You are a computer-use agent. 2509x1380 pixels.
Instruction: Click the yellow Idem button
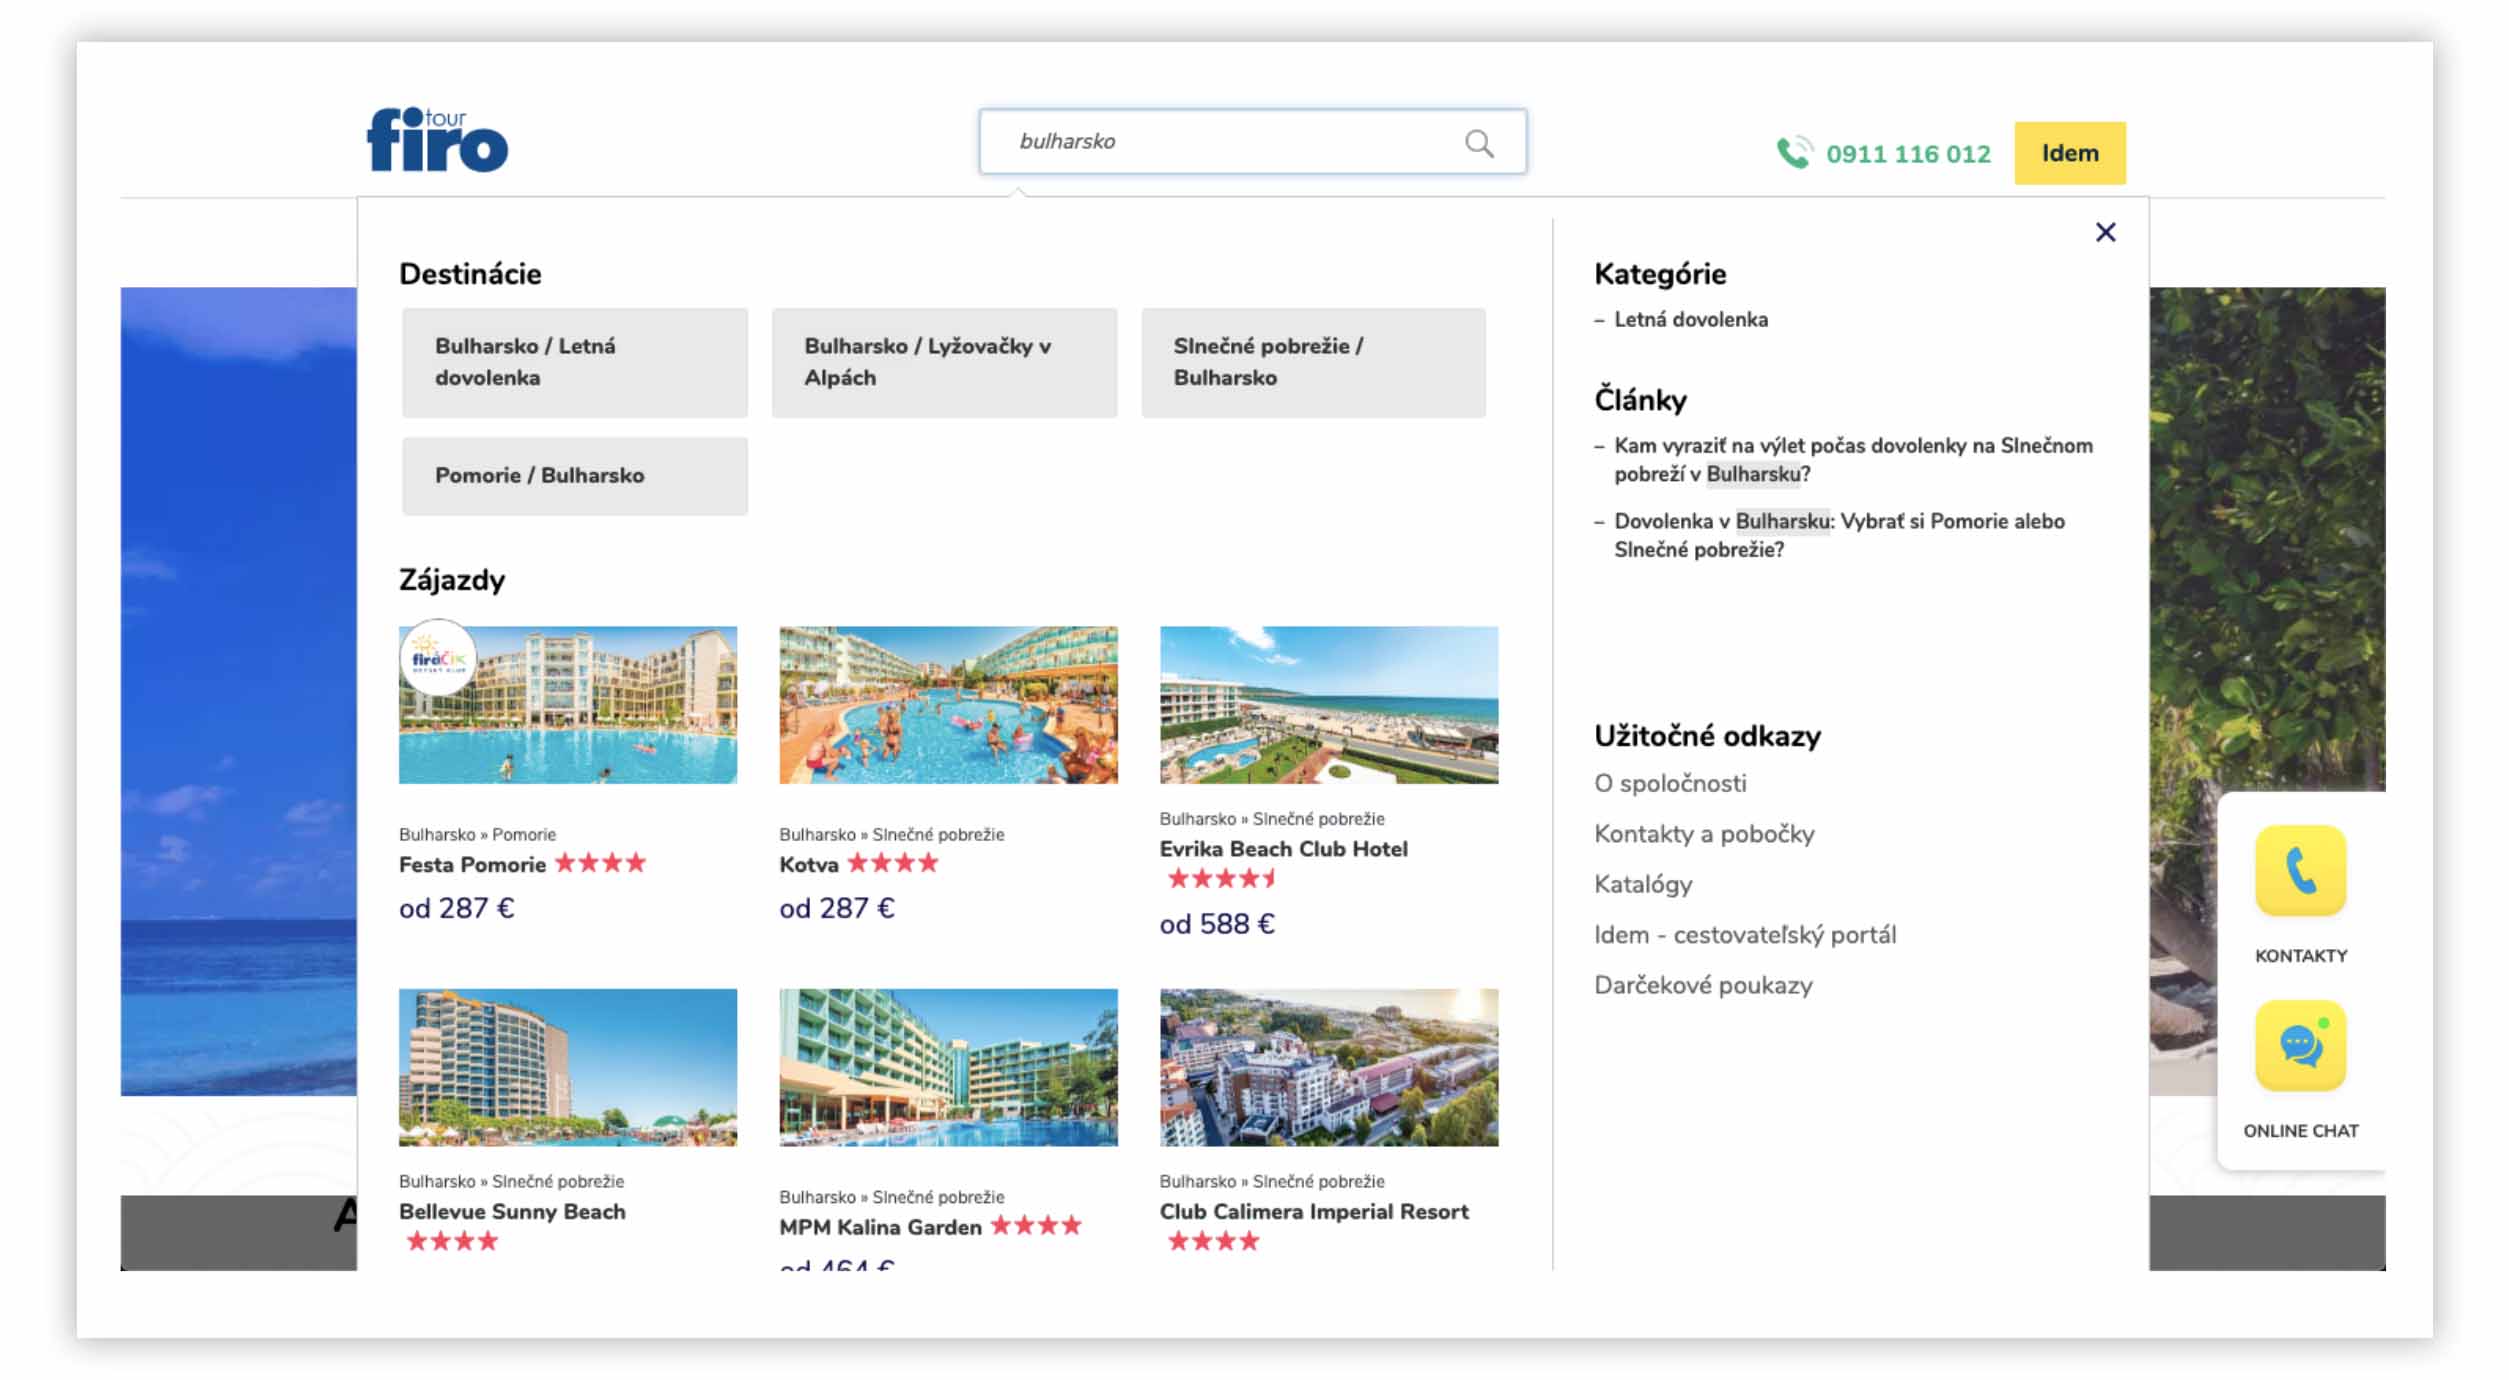[2069, 153]
